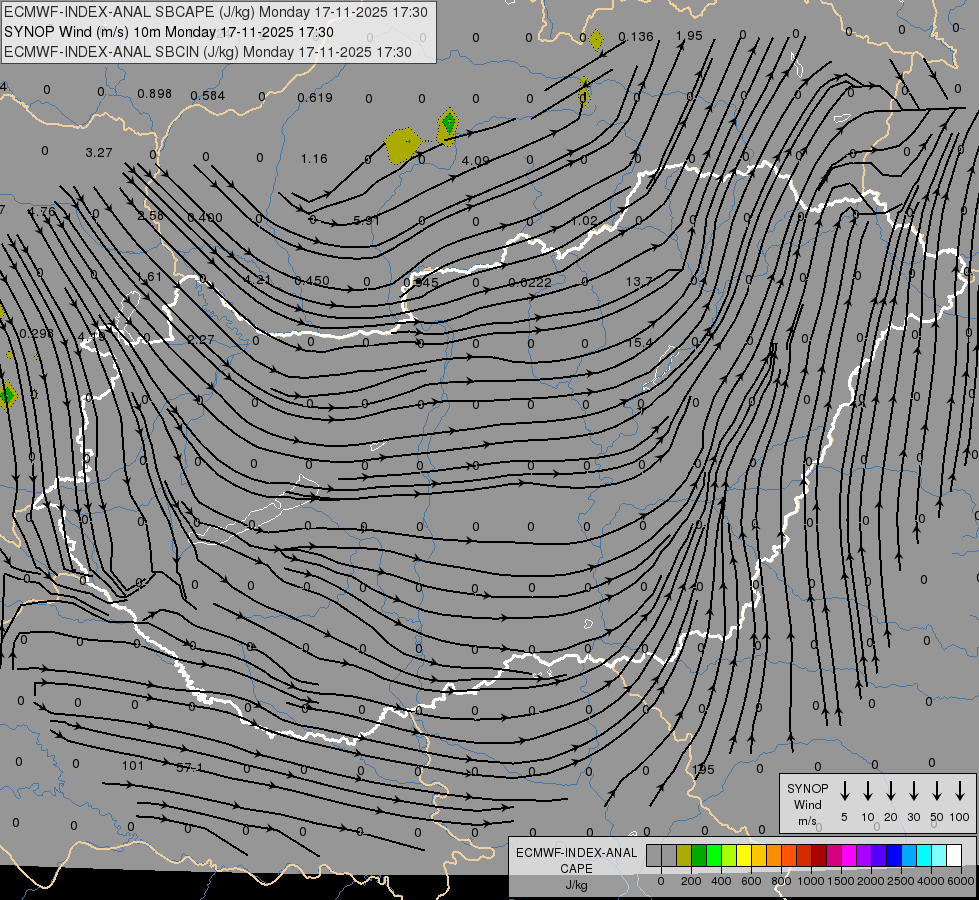Screen dimensions: 979x900
Task: Click the map value 4.21
Action: point(257,279)
